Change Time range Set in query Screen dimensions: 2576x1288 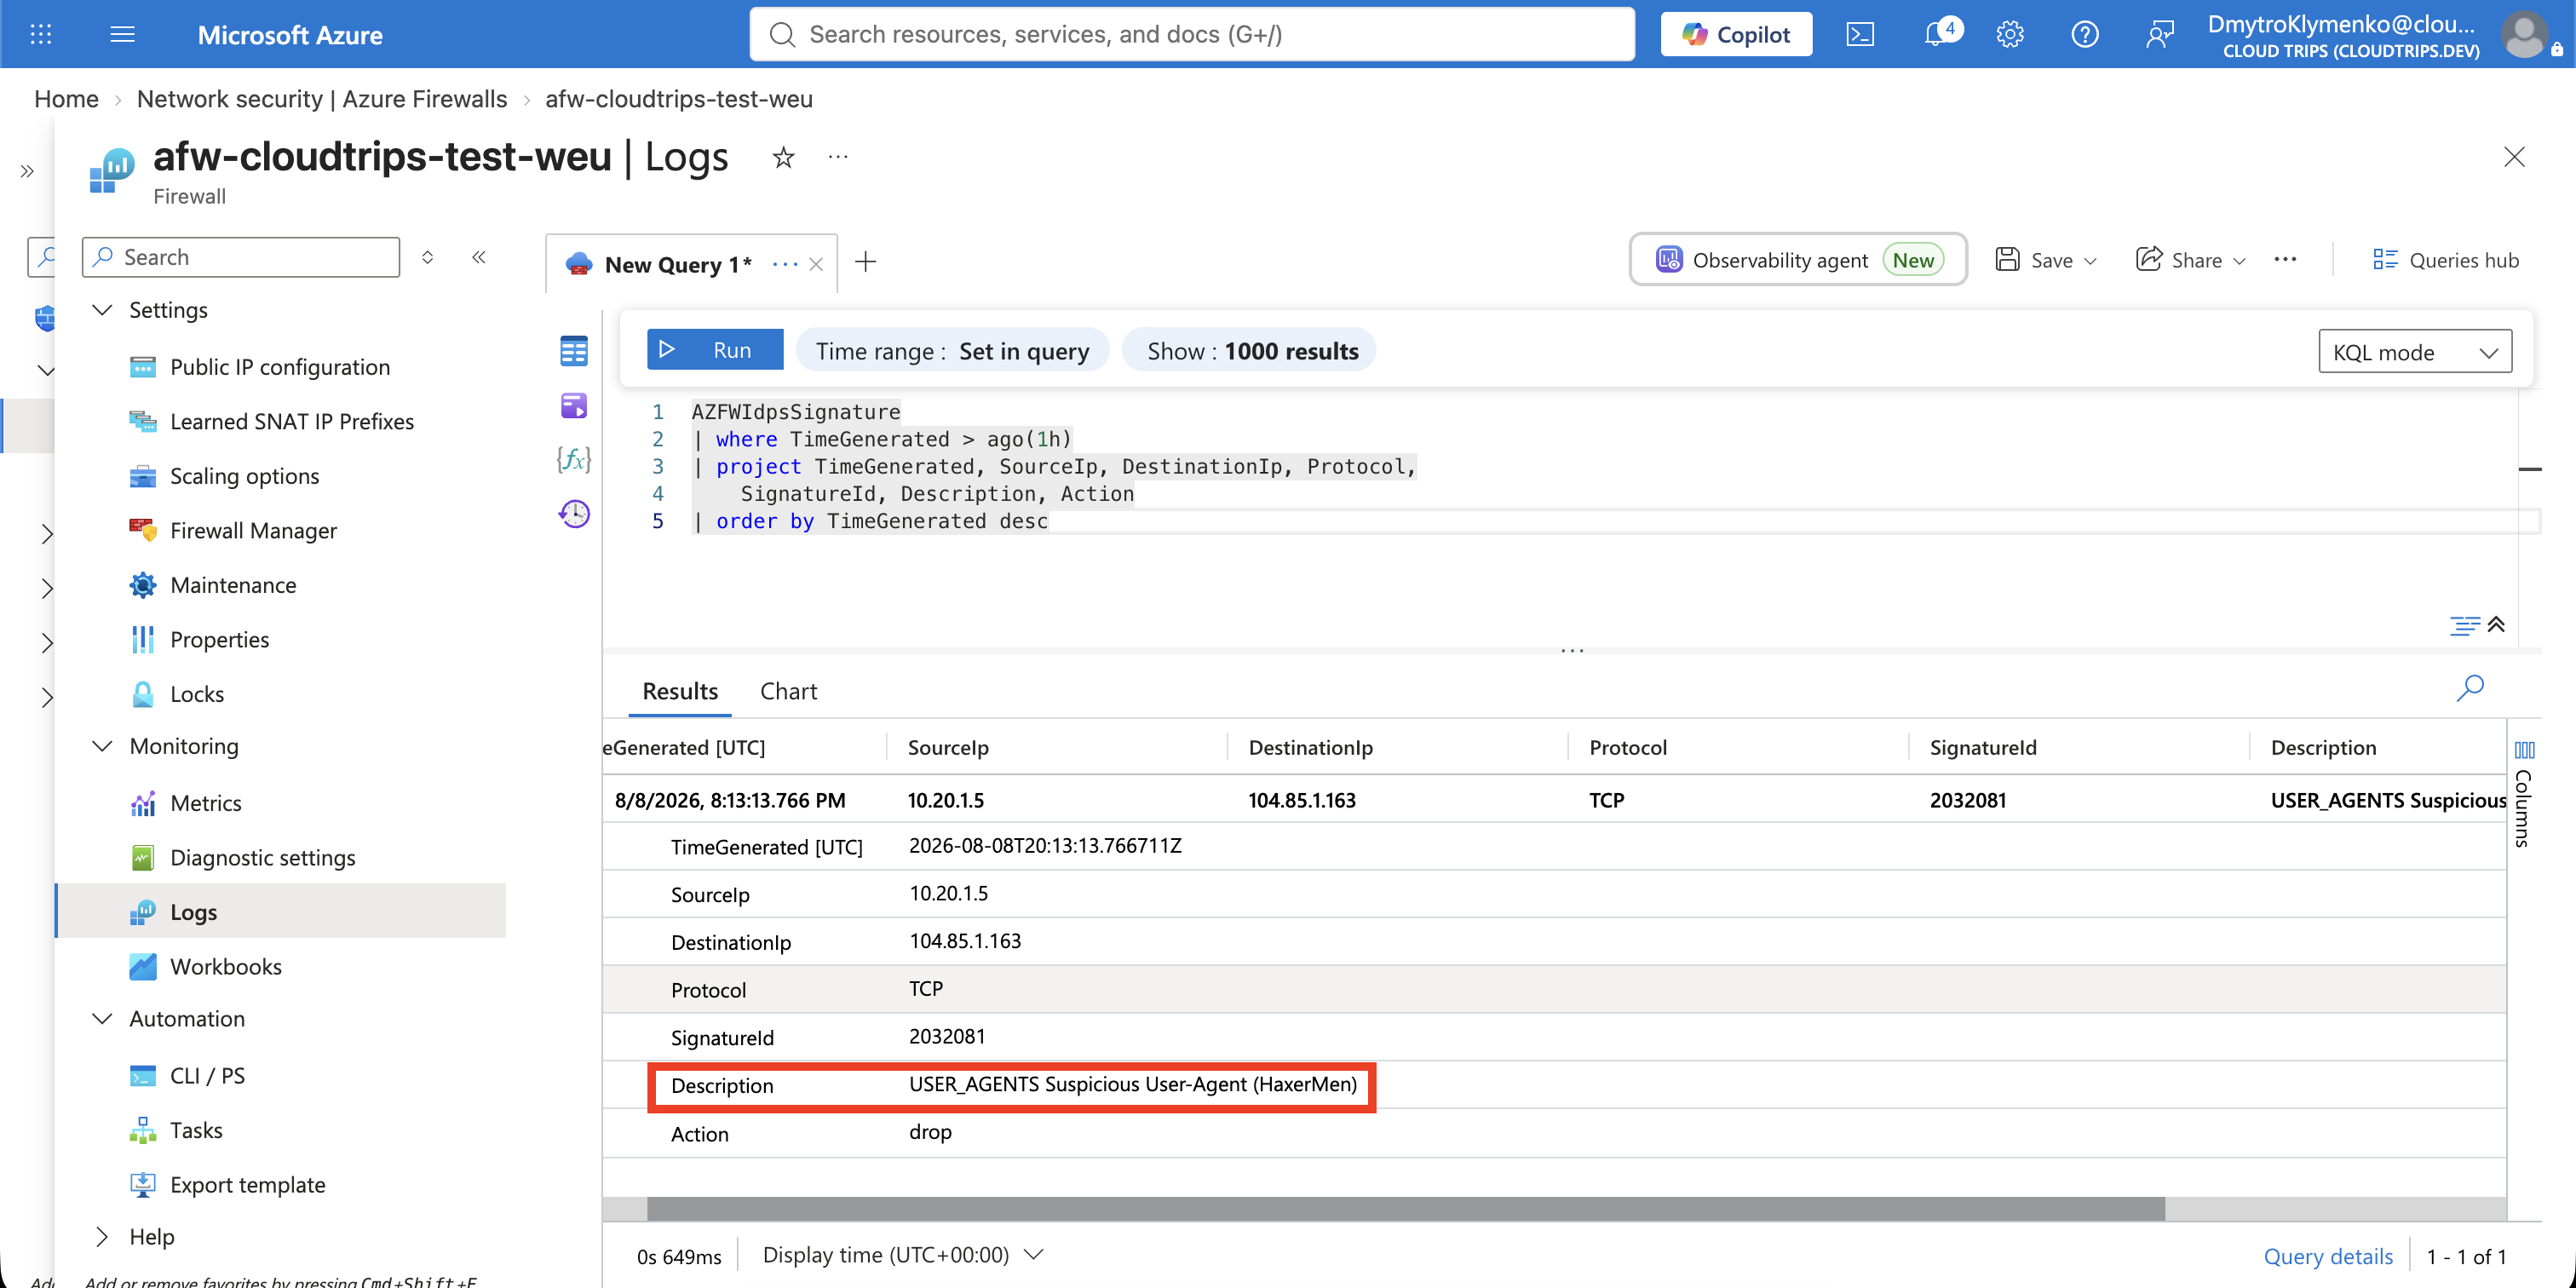click(x=952, y=351)
